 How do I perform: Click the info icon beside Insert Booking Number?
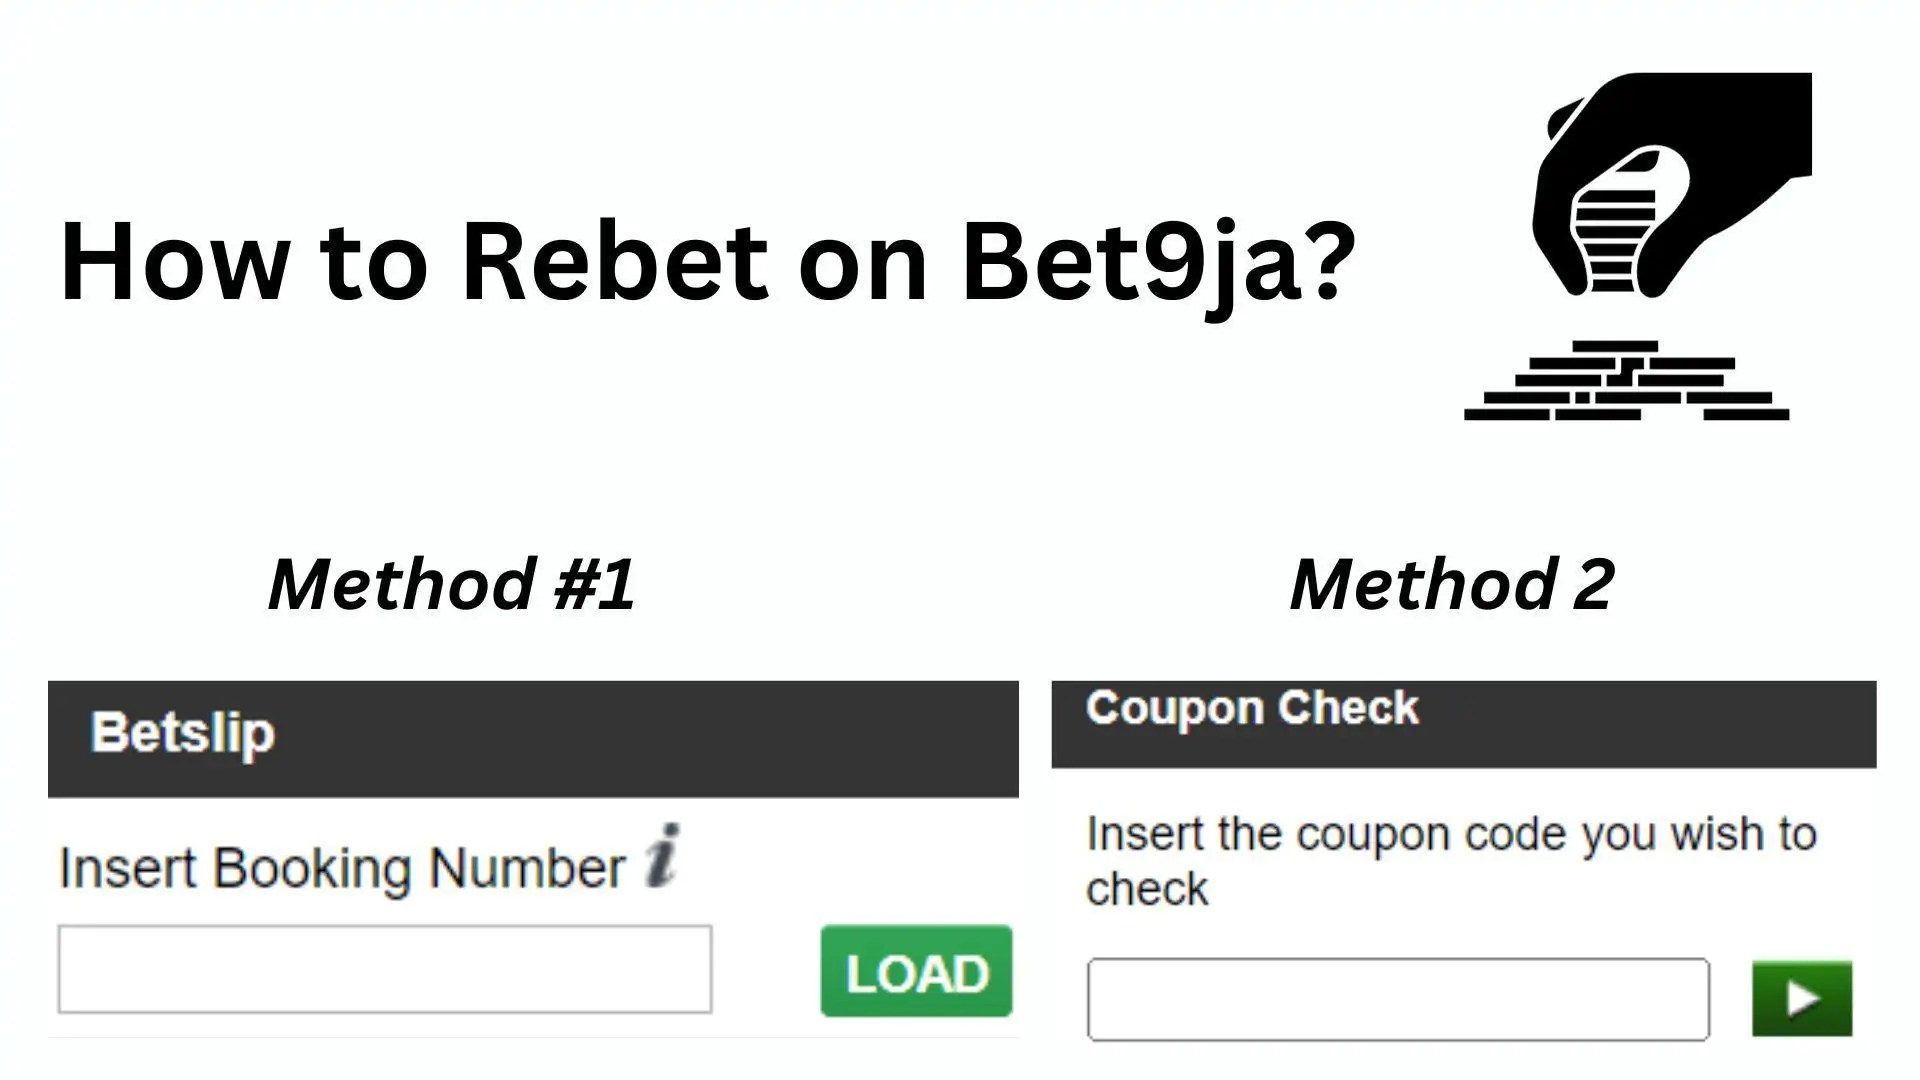point(664,853)
